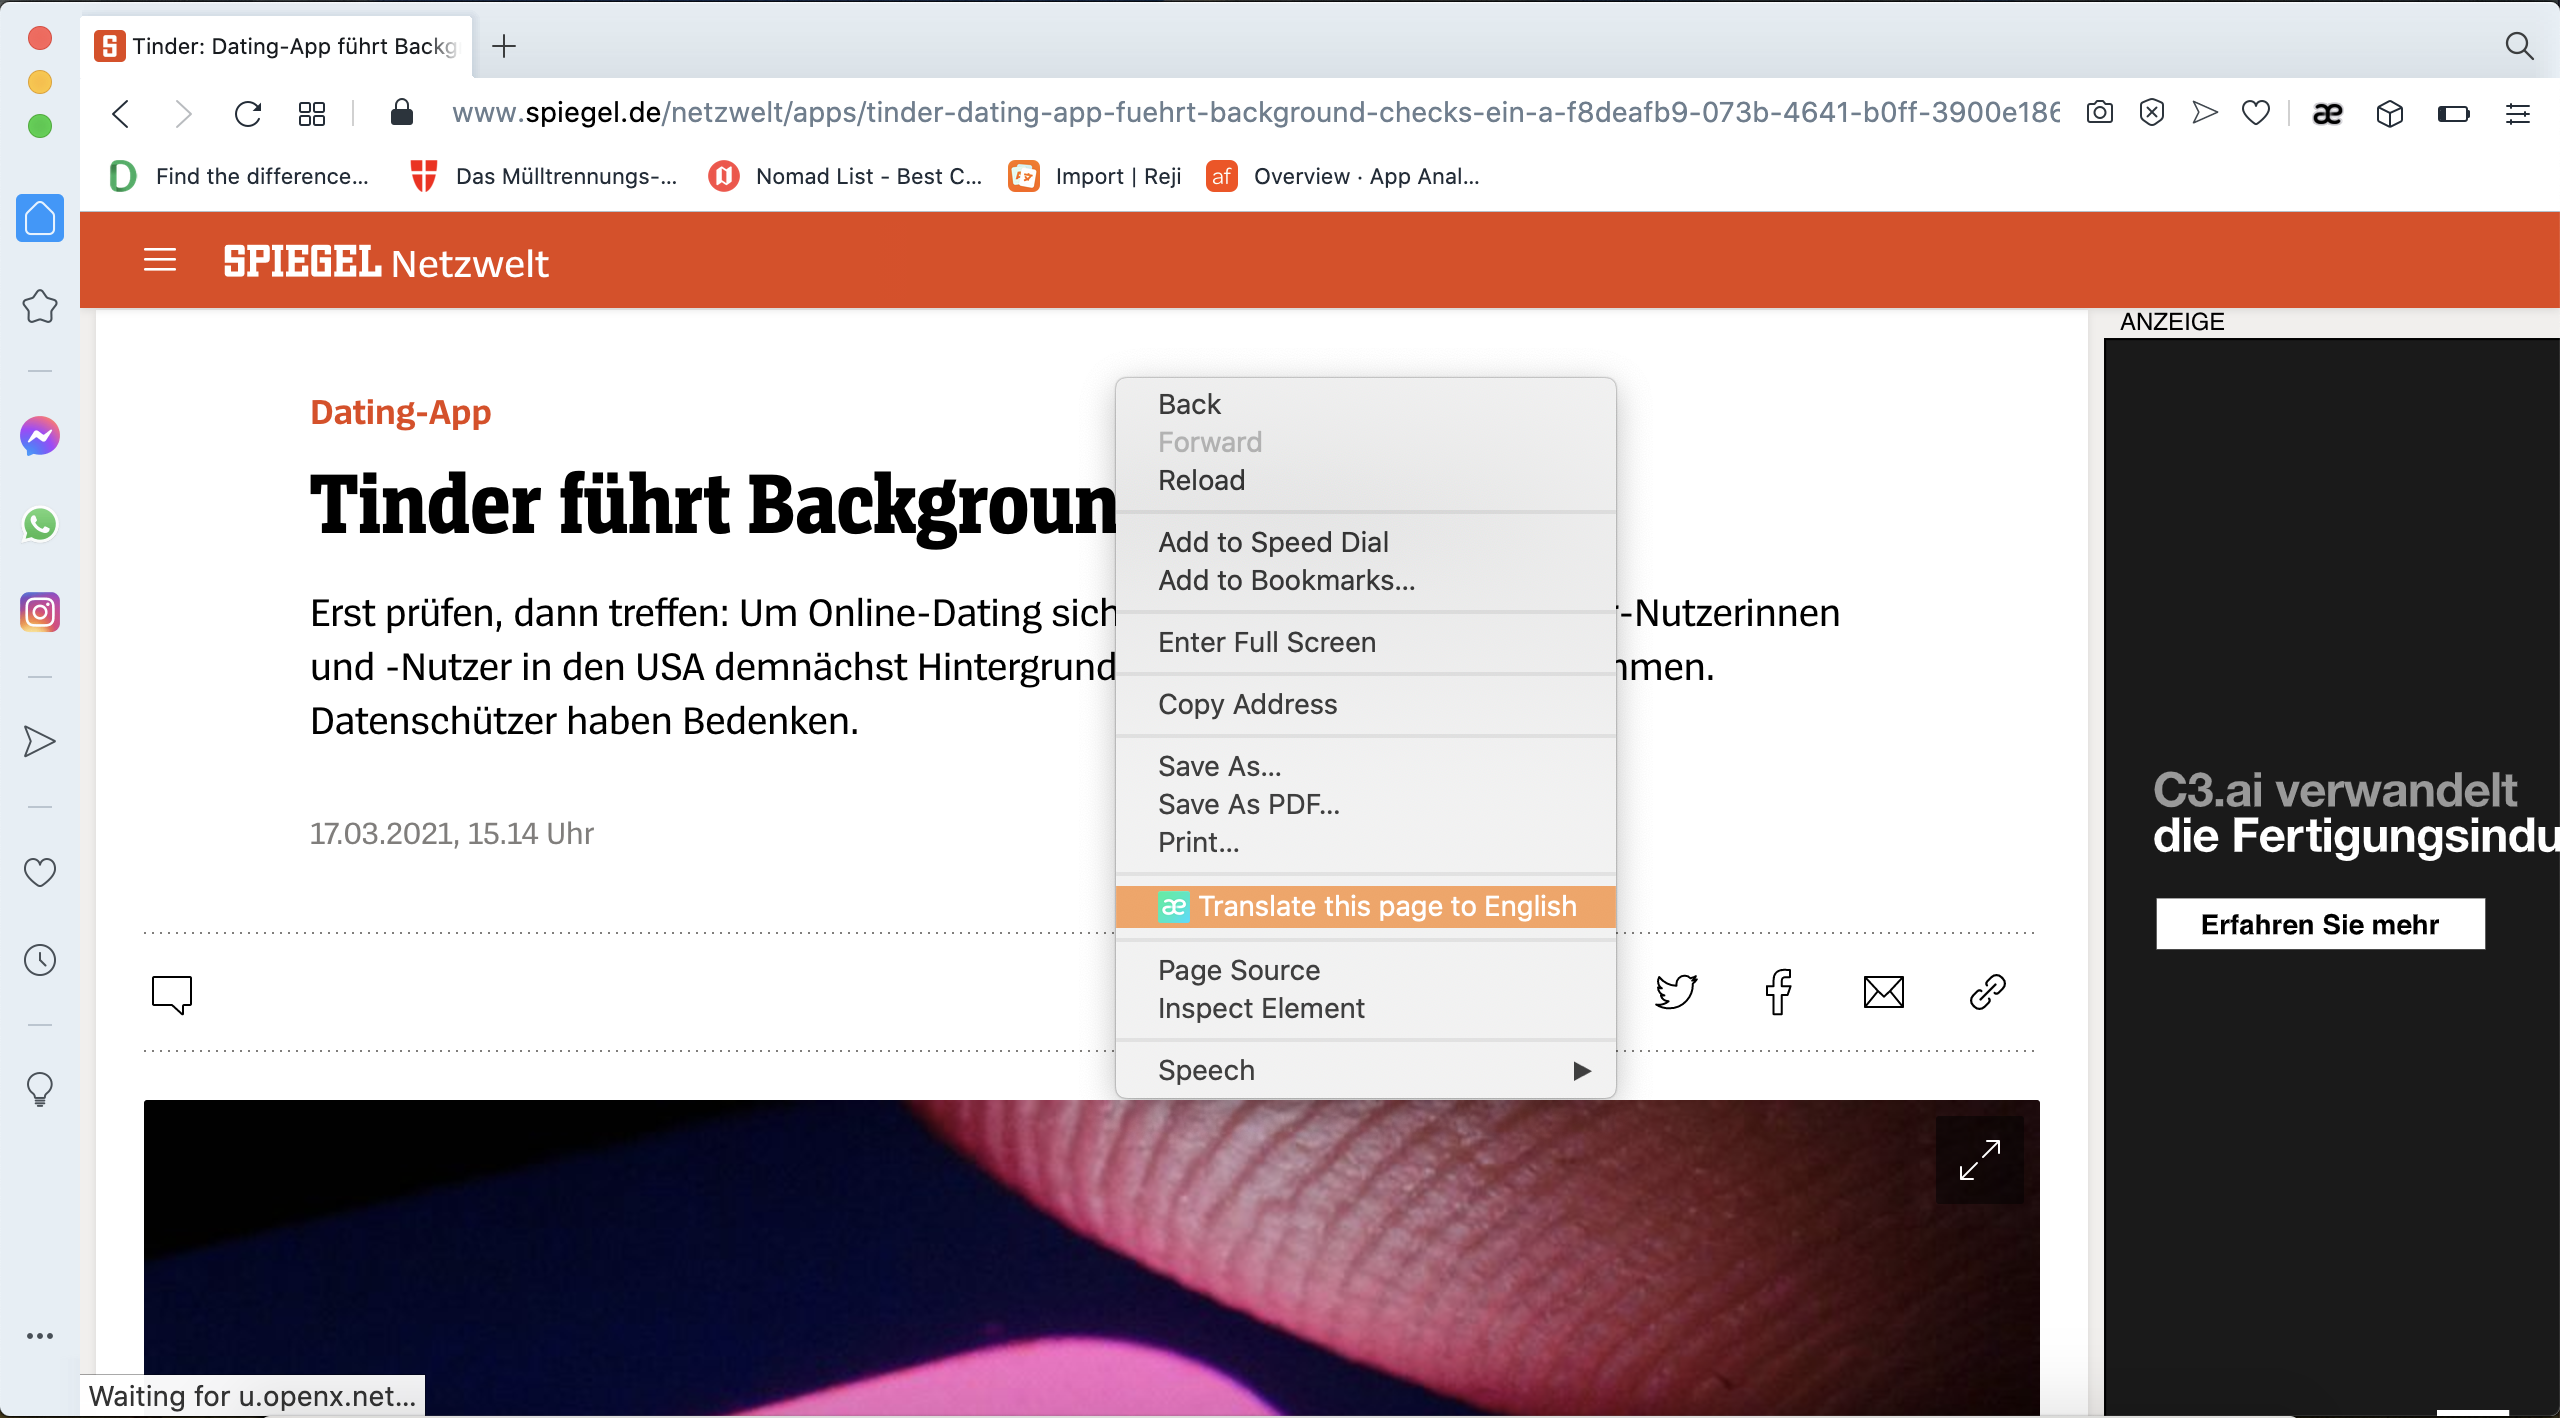Take a snapshot with the camera icon
This screenshot has width=2560, height=1418.
[2100, 112]
